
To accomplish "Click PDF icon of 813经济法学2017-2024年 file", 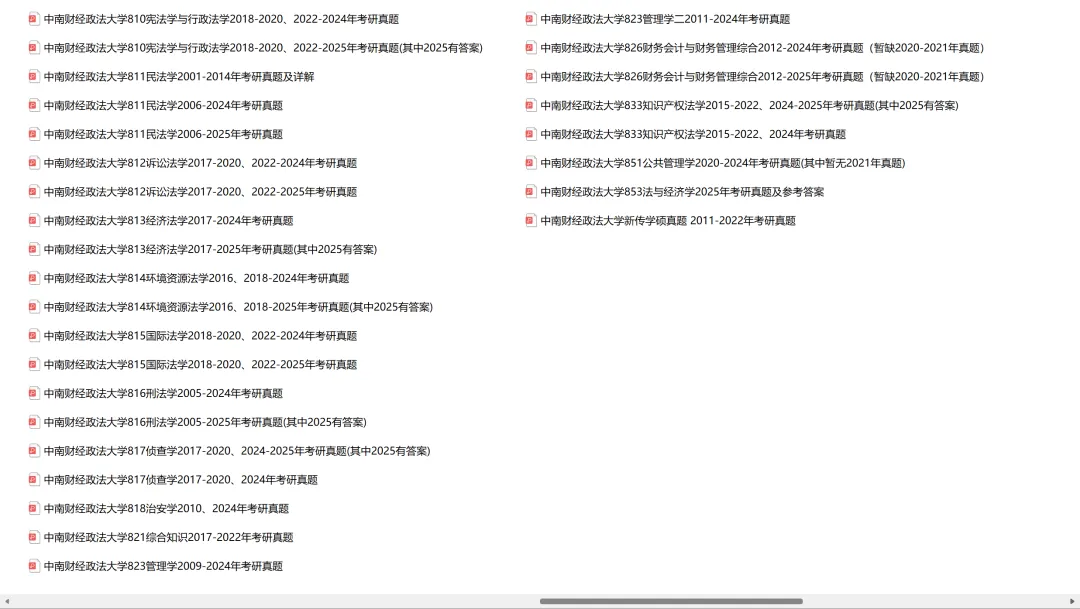I will pyautogui.click(x=33, y=220).
